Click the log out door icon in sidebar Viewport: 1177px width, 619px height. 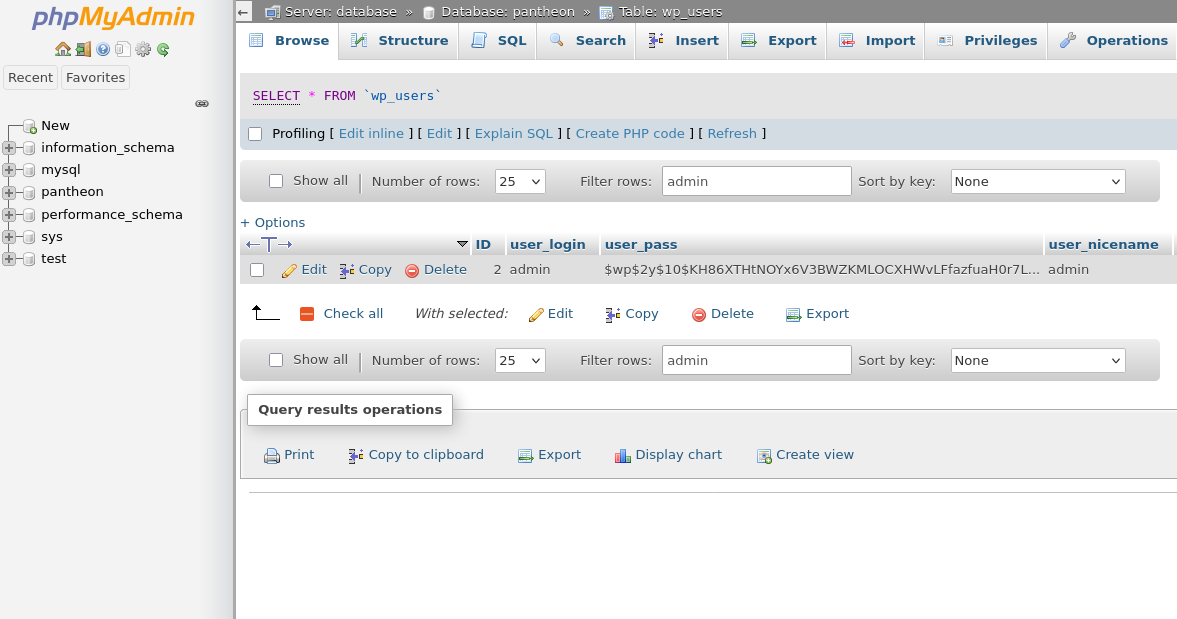point(83,50)
